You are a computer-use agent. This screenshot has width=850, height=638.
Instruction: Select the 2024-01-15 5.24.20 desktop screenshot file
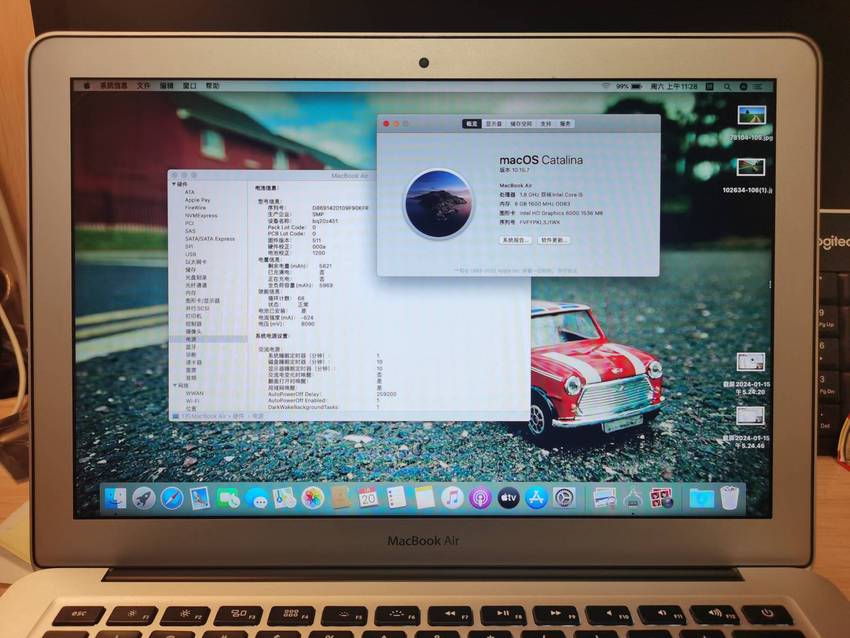pos(750,362)
